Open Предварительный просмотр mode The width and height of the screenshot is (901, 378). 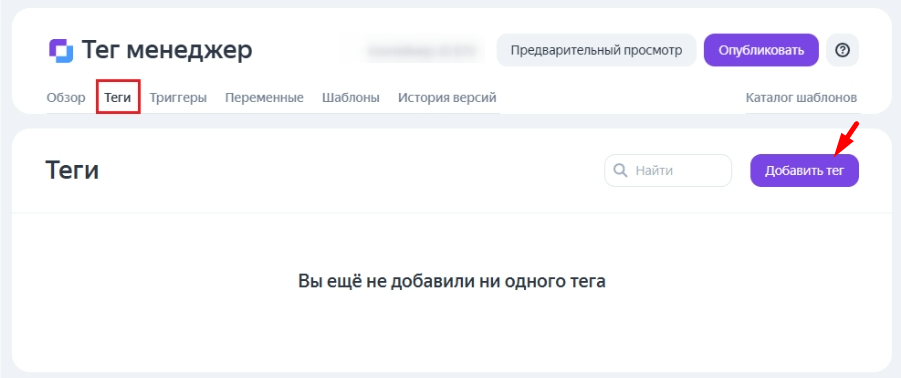pos(596,51)
